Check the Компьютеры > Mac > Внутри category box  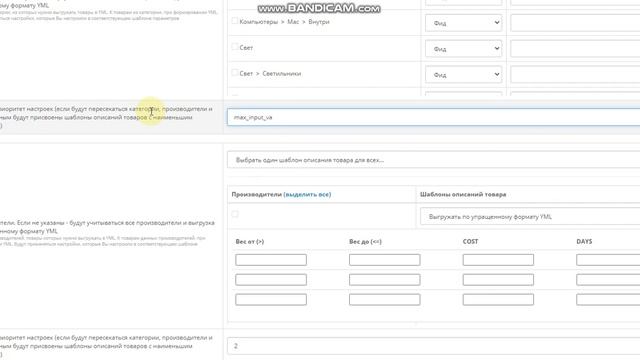click(235, 21)
